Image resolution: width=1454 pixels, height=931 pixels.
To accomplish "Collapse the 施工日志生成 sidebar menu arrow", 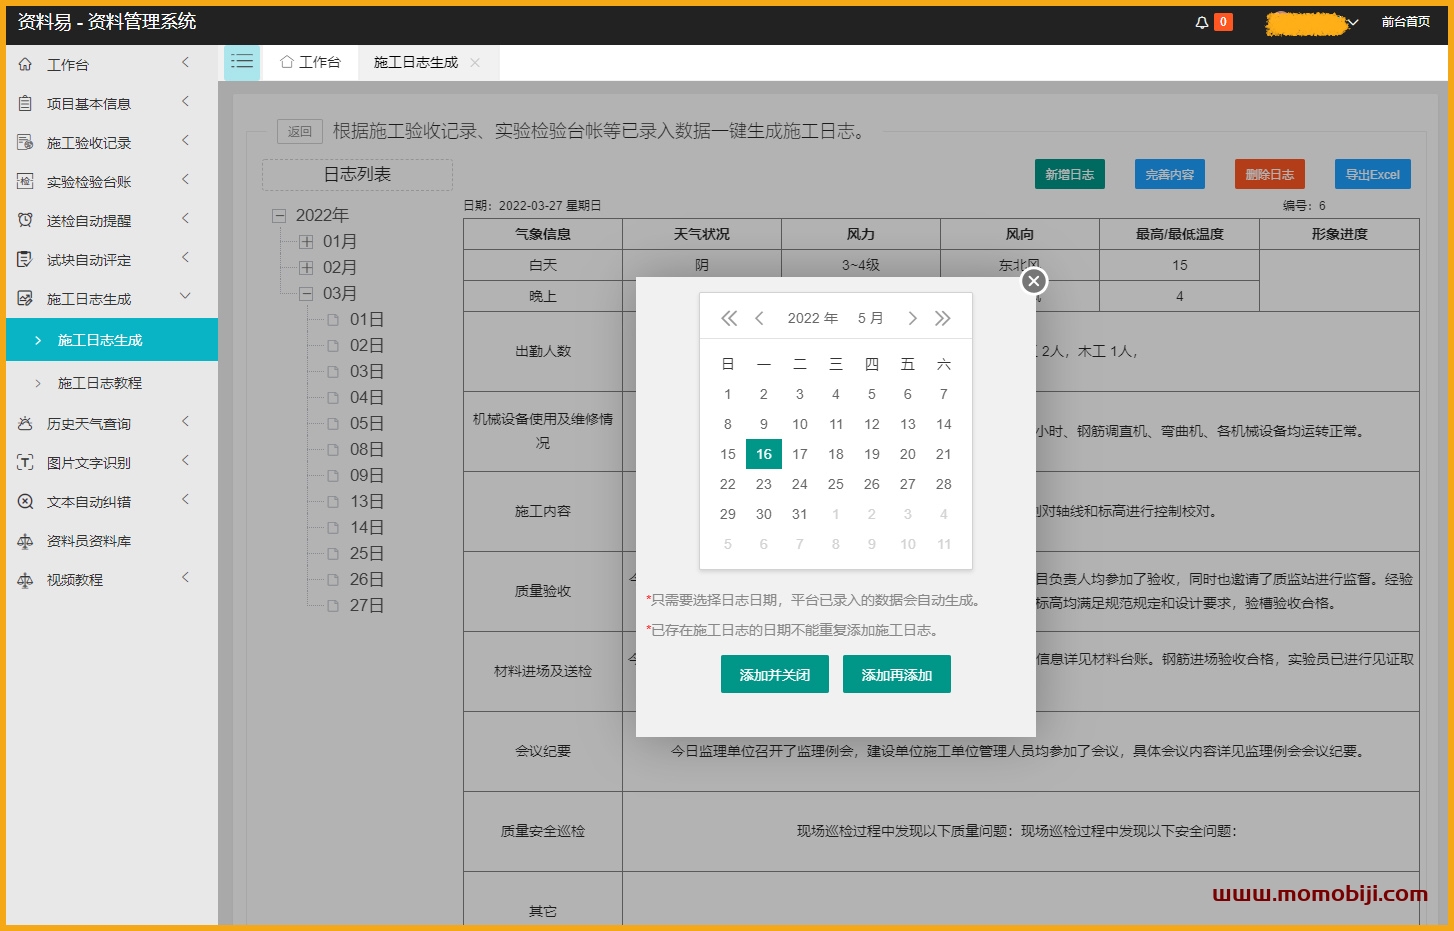I will click(x=185, y=296).
